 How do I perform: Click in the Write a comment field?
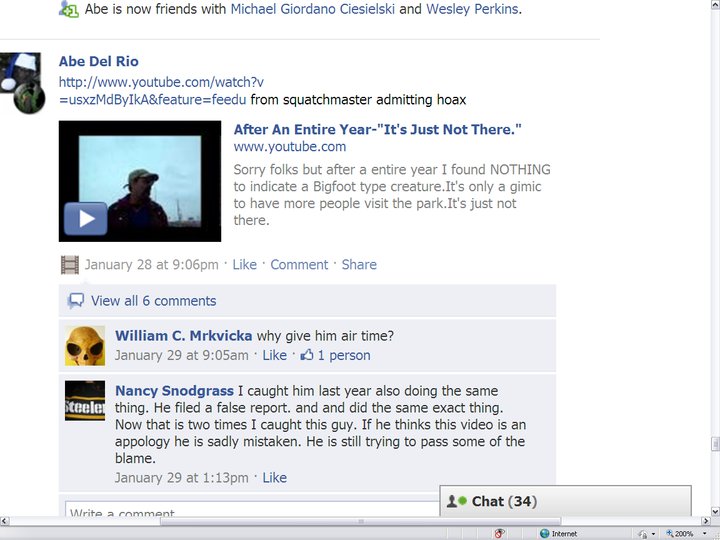pyautogui.click(x=252, y=509)
